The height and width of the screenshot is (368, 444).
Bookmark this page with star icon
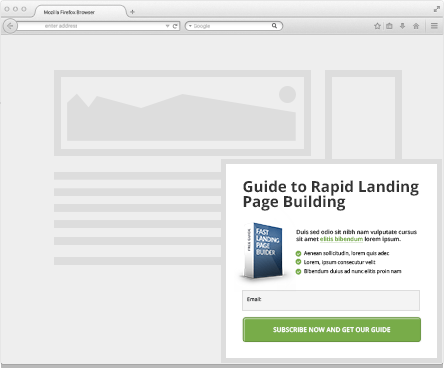377,26
